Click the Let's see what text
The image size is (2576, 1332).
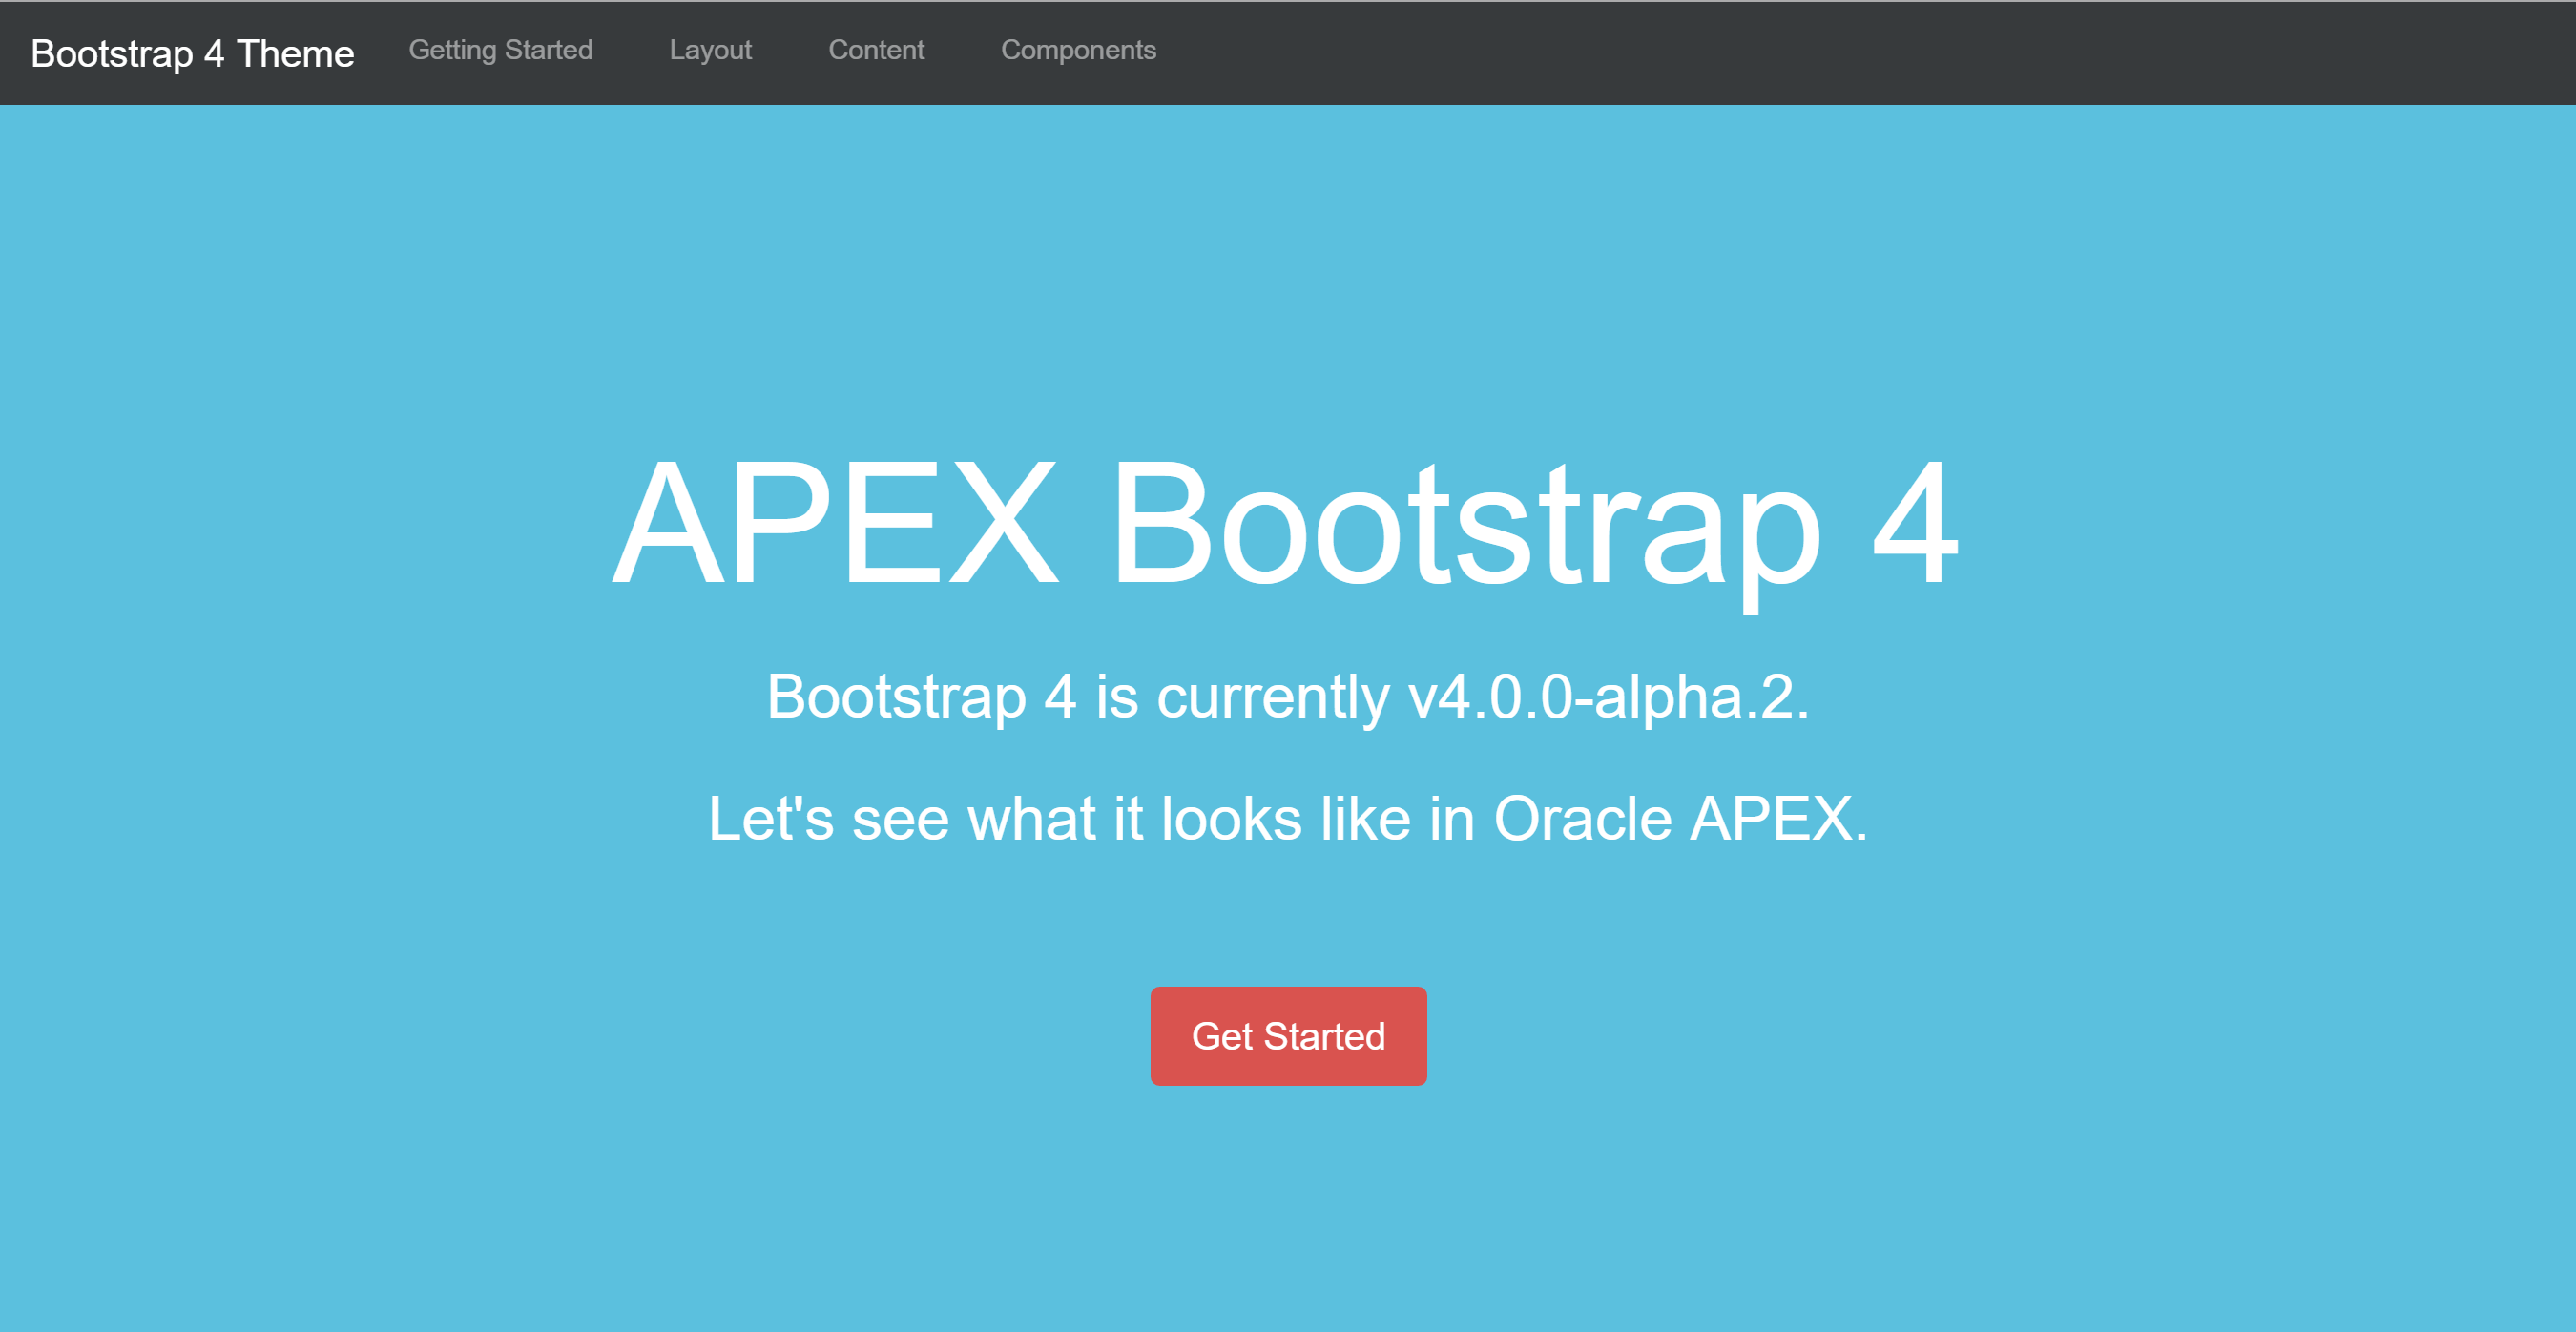coord(900,819)
